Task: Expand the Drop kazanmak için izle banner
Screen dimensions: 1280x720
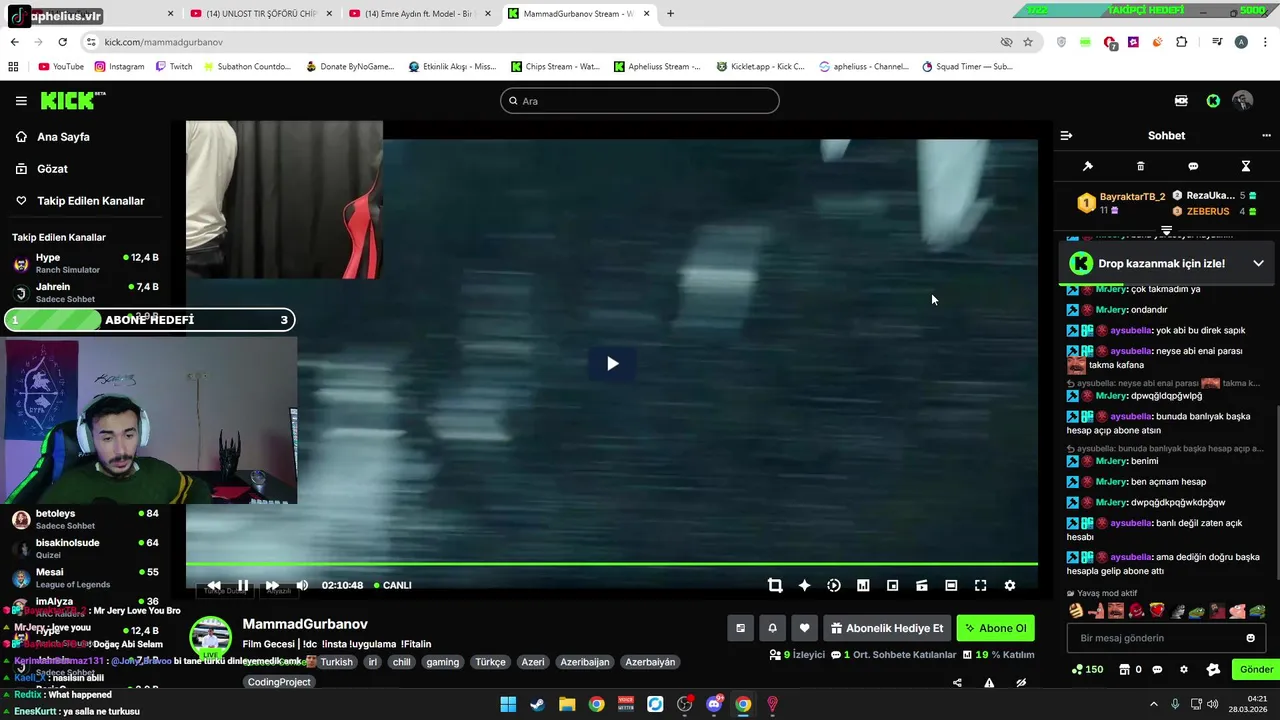Action: pyautogui.click(x=1258, y=264)
